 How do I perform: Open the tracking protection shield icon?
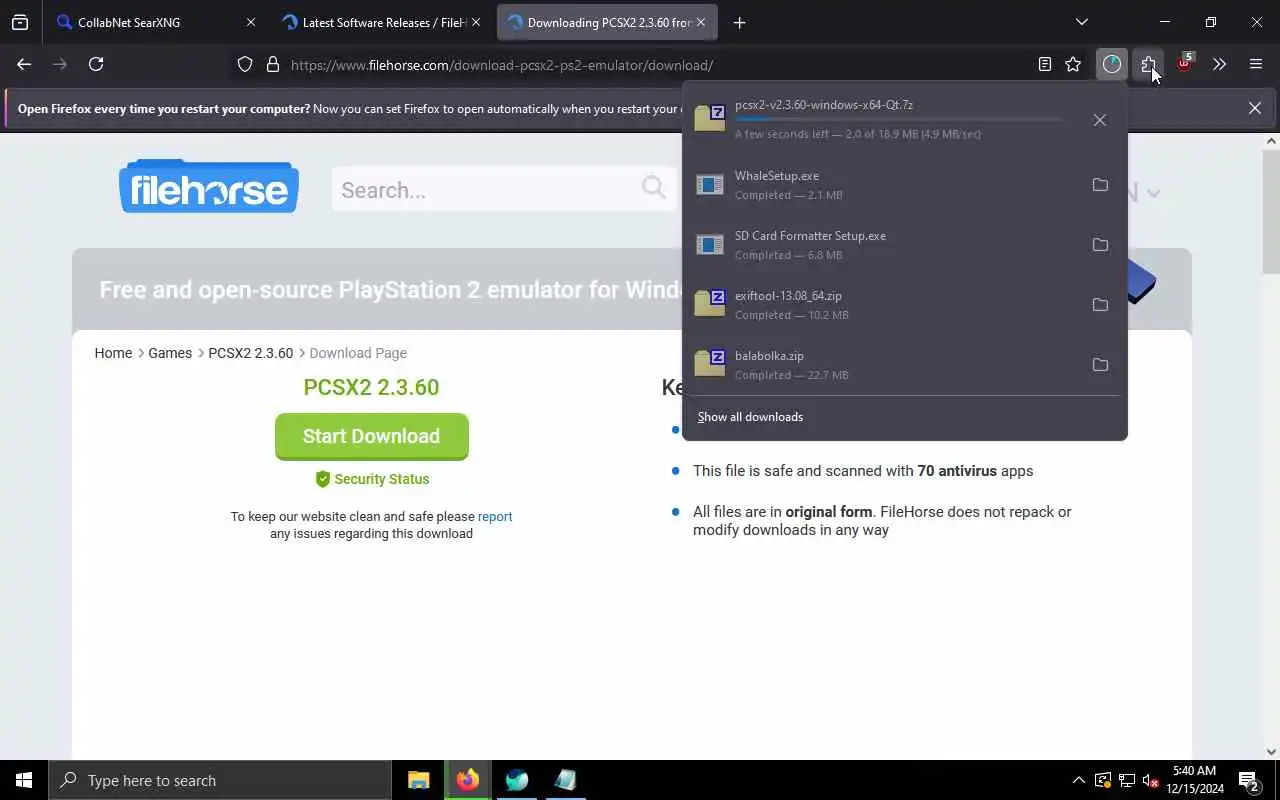[245, 65]
